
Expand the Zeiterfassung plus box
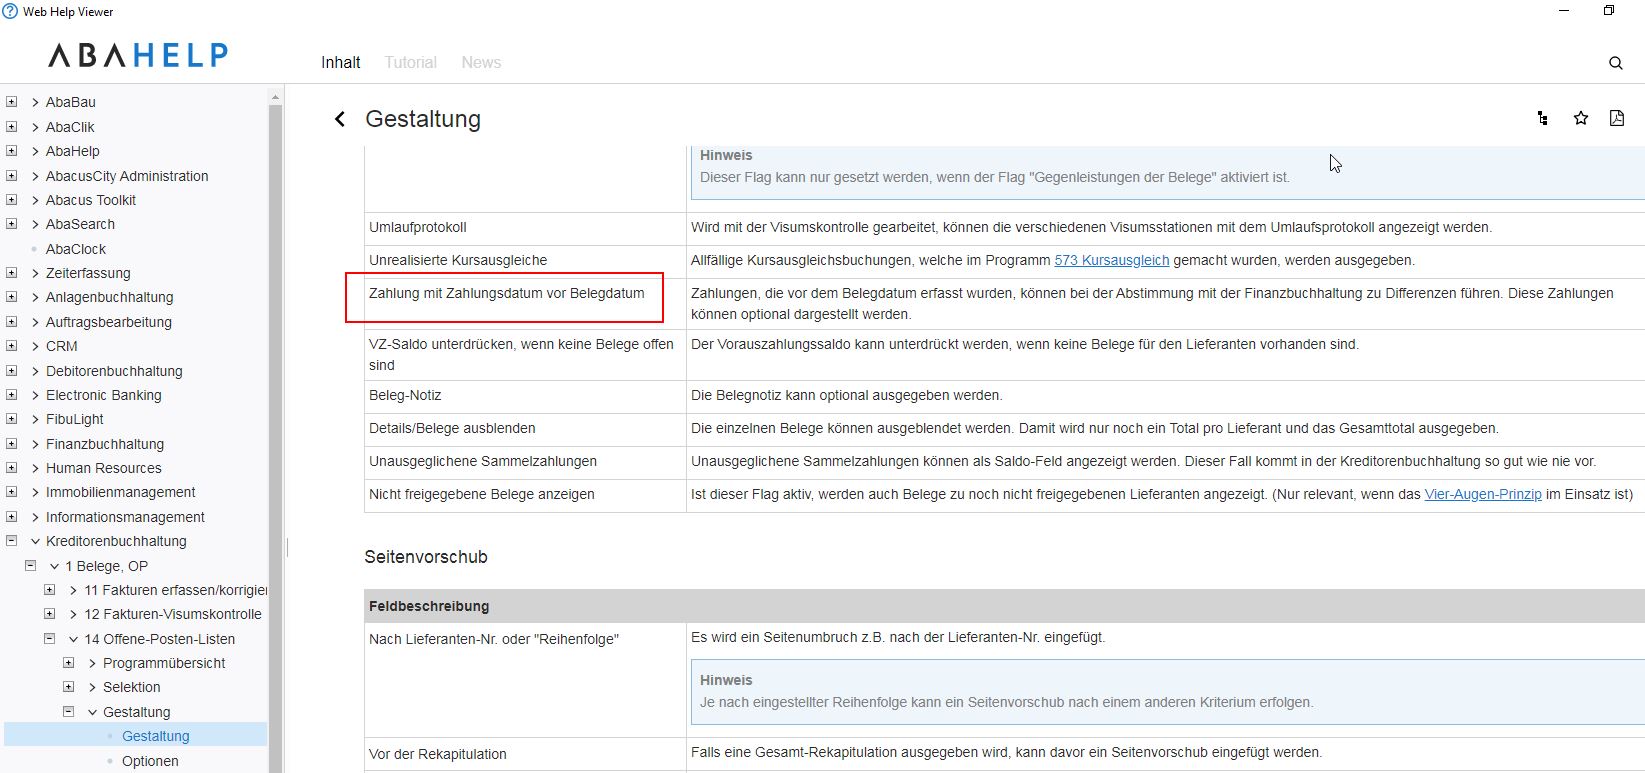(11, 273)
